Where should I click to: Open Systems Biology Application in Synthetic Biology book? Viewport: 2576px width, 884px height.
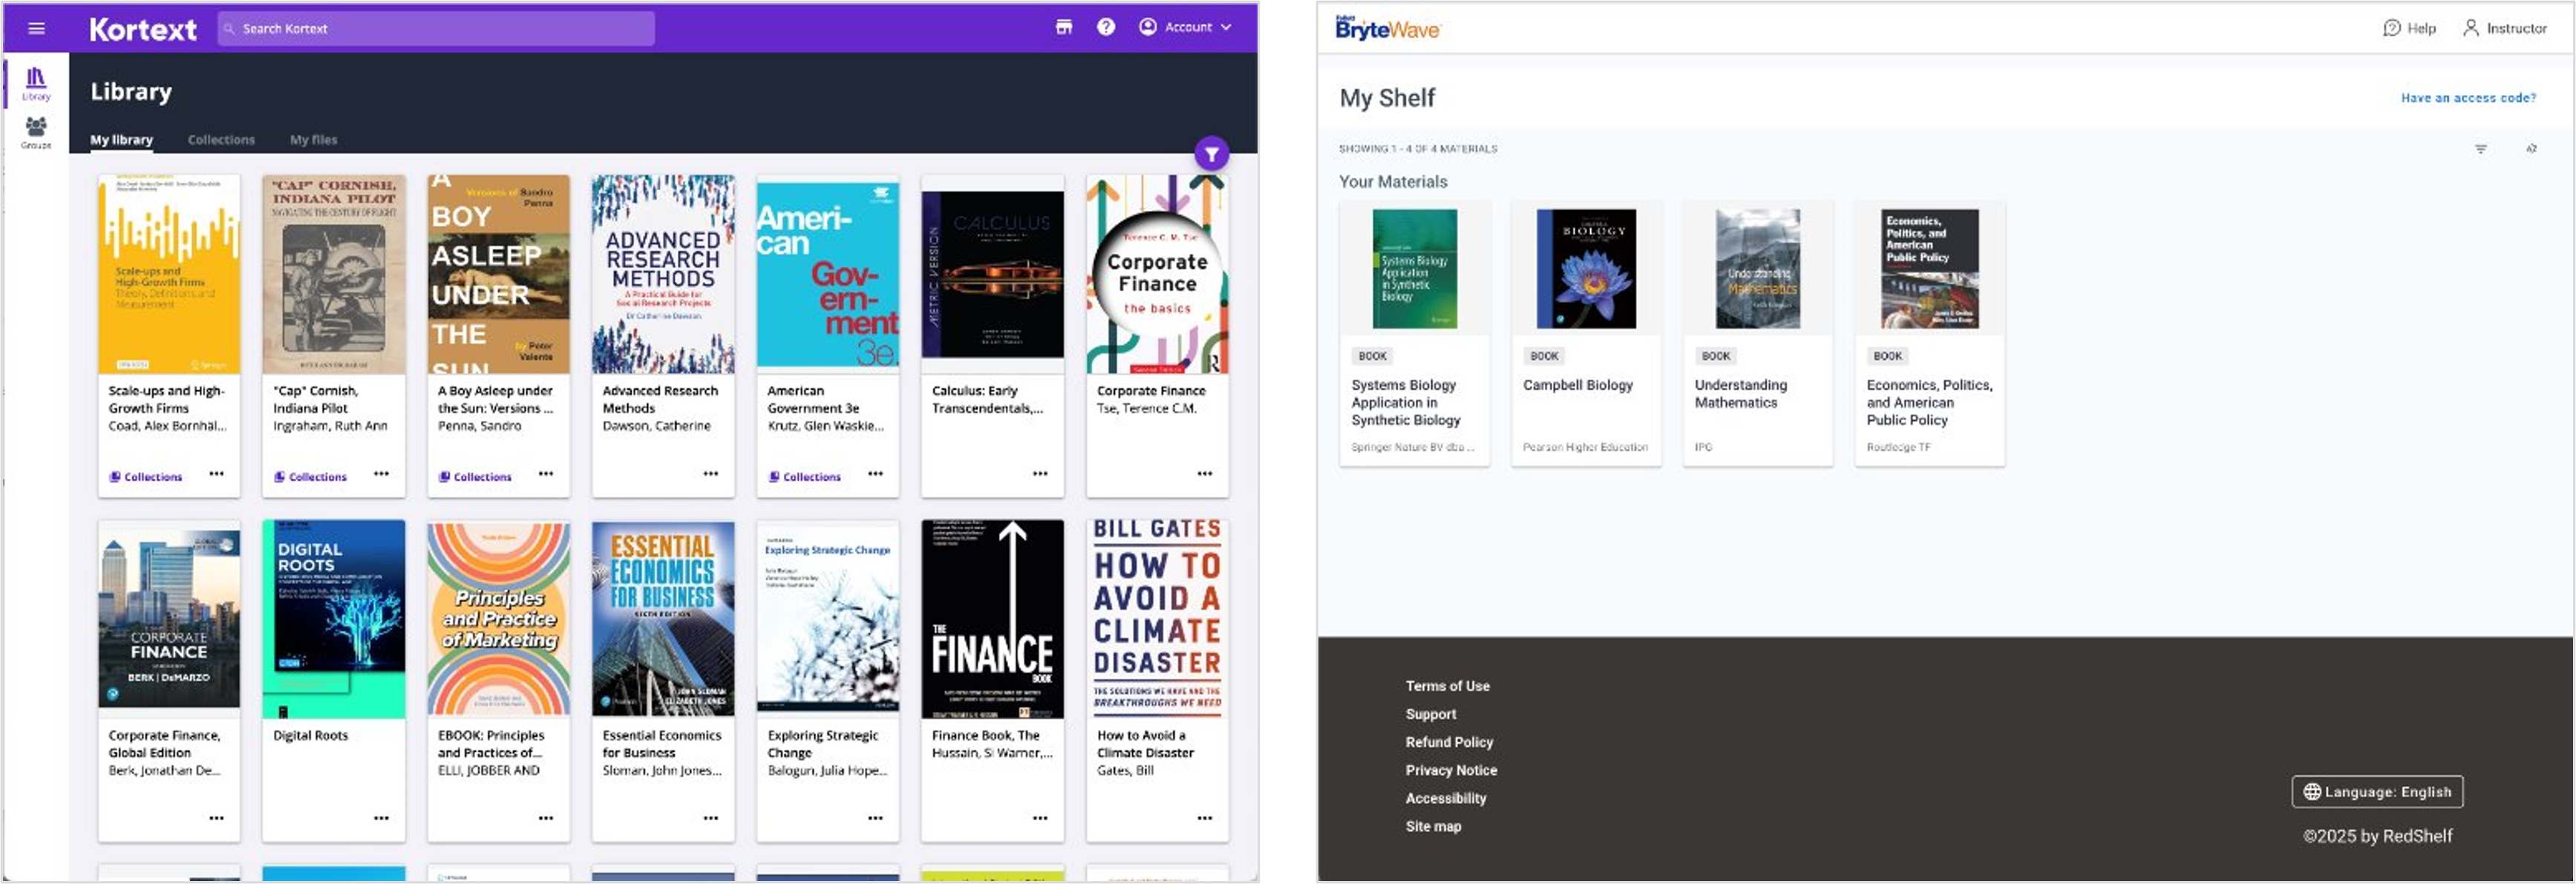click(x=1414, y=333)
